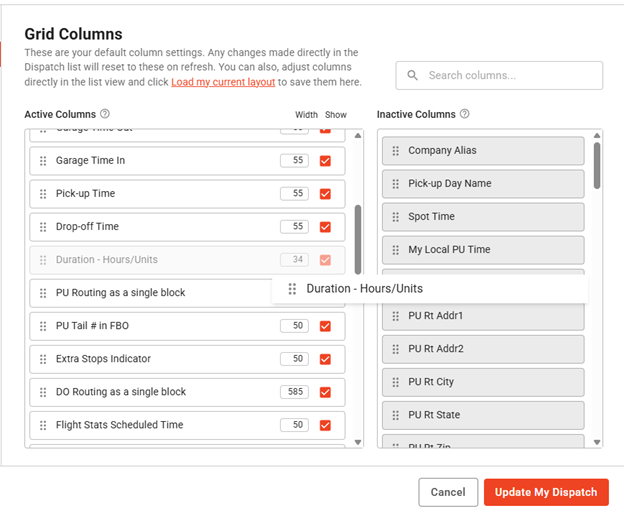Uncheck Show for Flight Stats Scheduled Time
Image resolution: width=624 pixels, height=516 pixels.
point(325,425)
